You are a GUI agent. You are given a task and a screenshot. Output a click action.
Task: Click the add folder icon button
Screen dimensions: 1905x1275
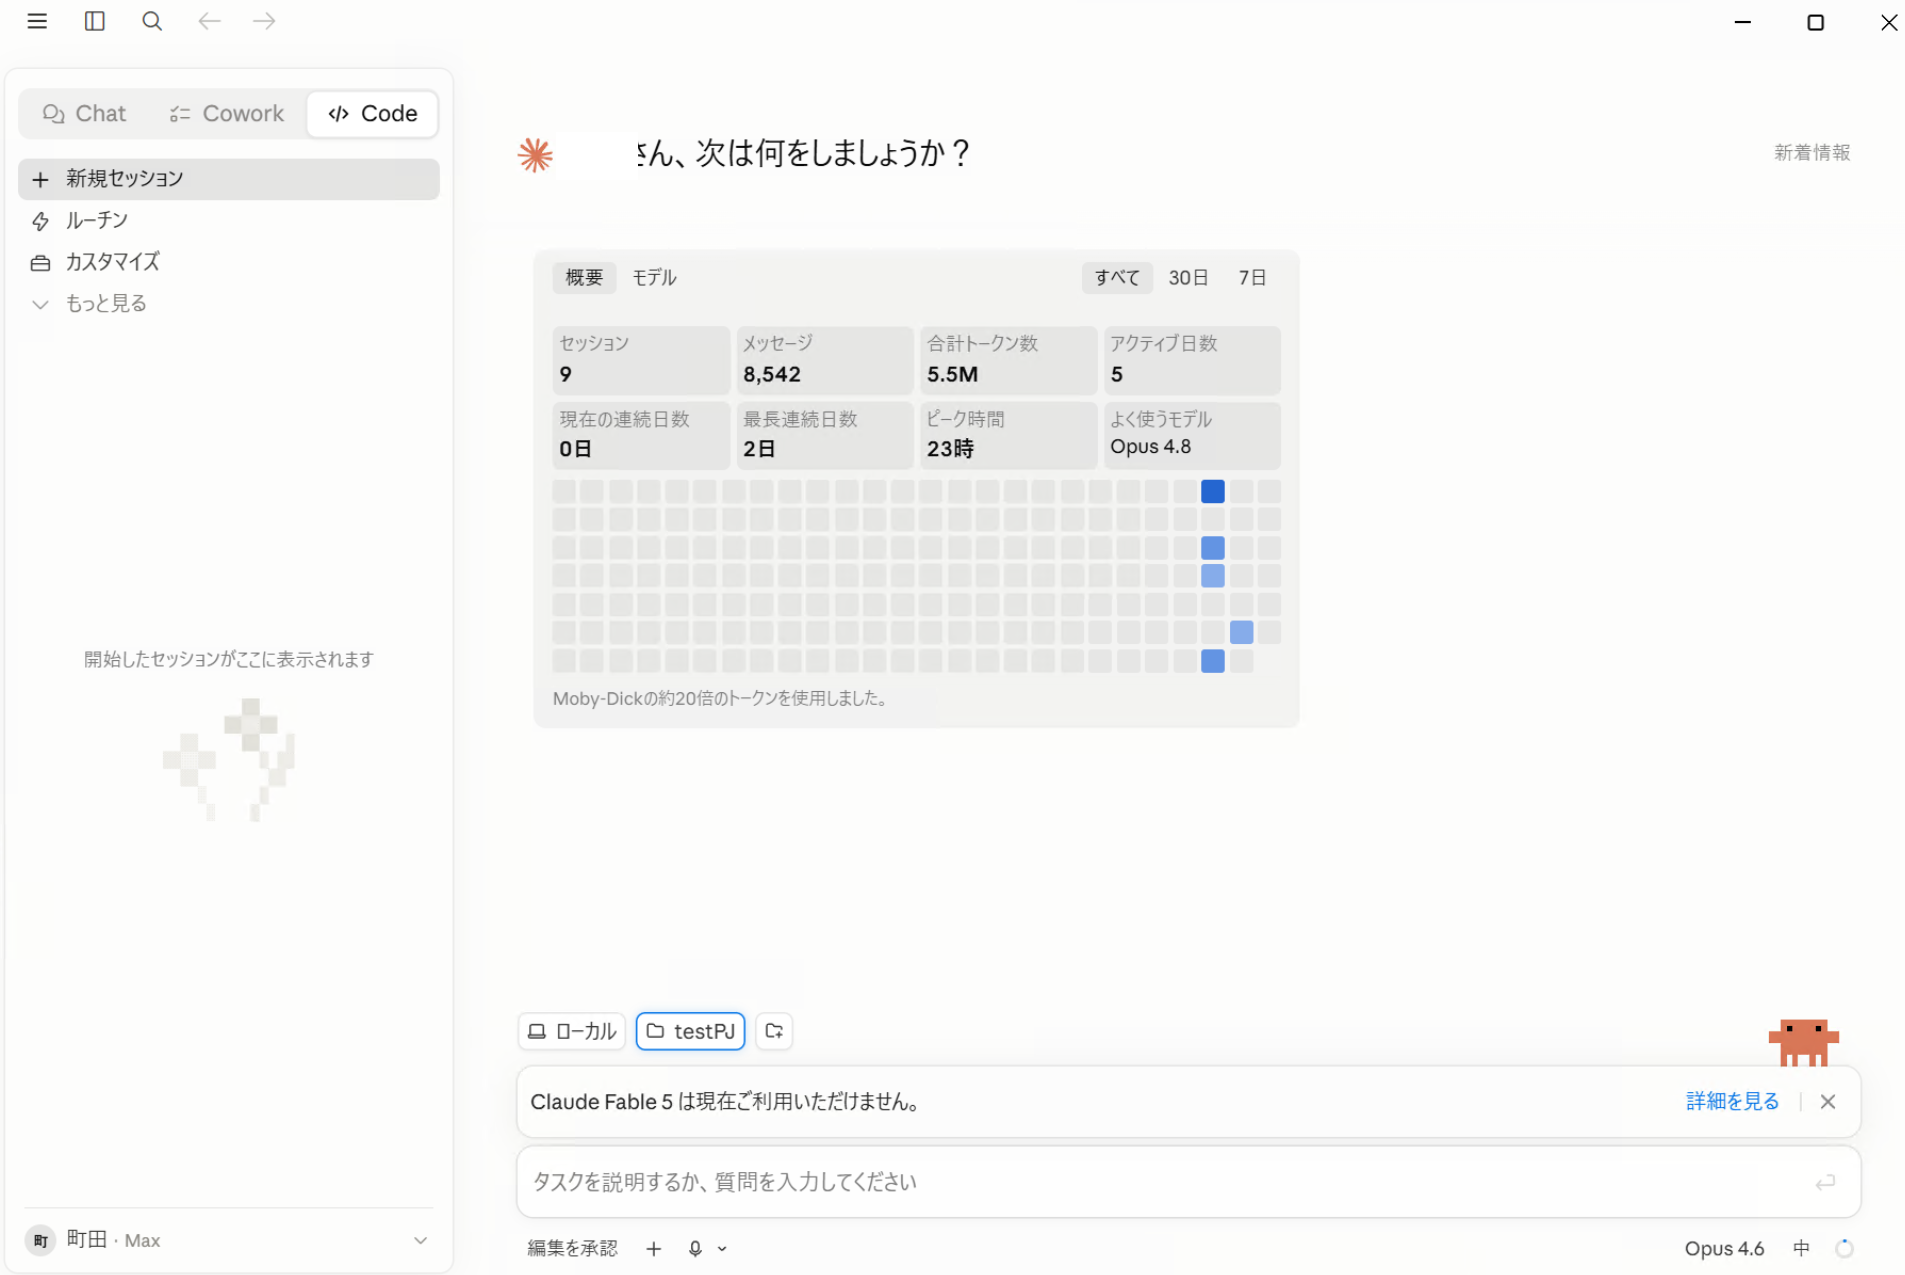tap(774, 1031)
